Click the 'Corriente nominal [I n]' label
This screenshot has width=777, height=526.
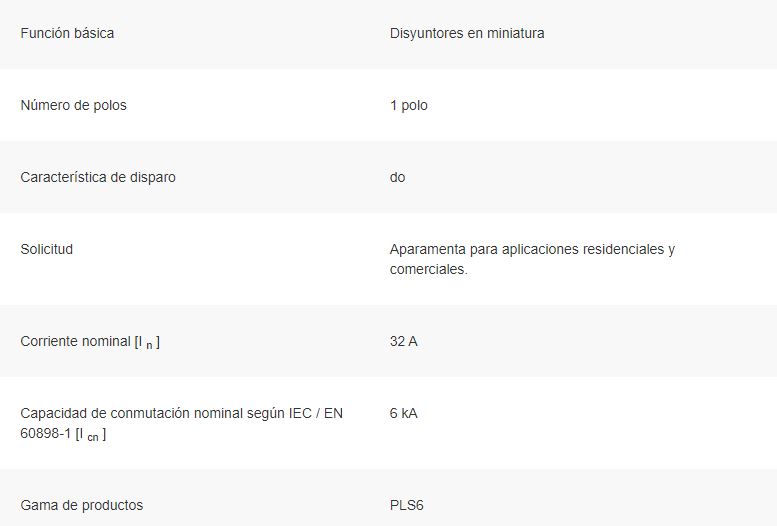coord(90,342)
